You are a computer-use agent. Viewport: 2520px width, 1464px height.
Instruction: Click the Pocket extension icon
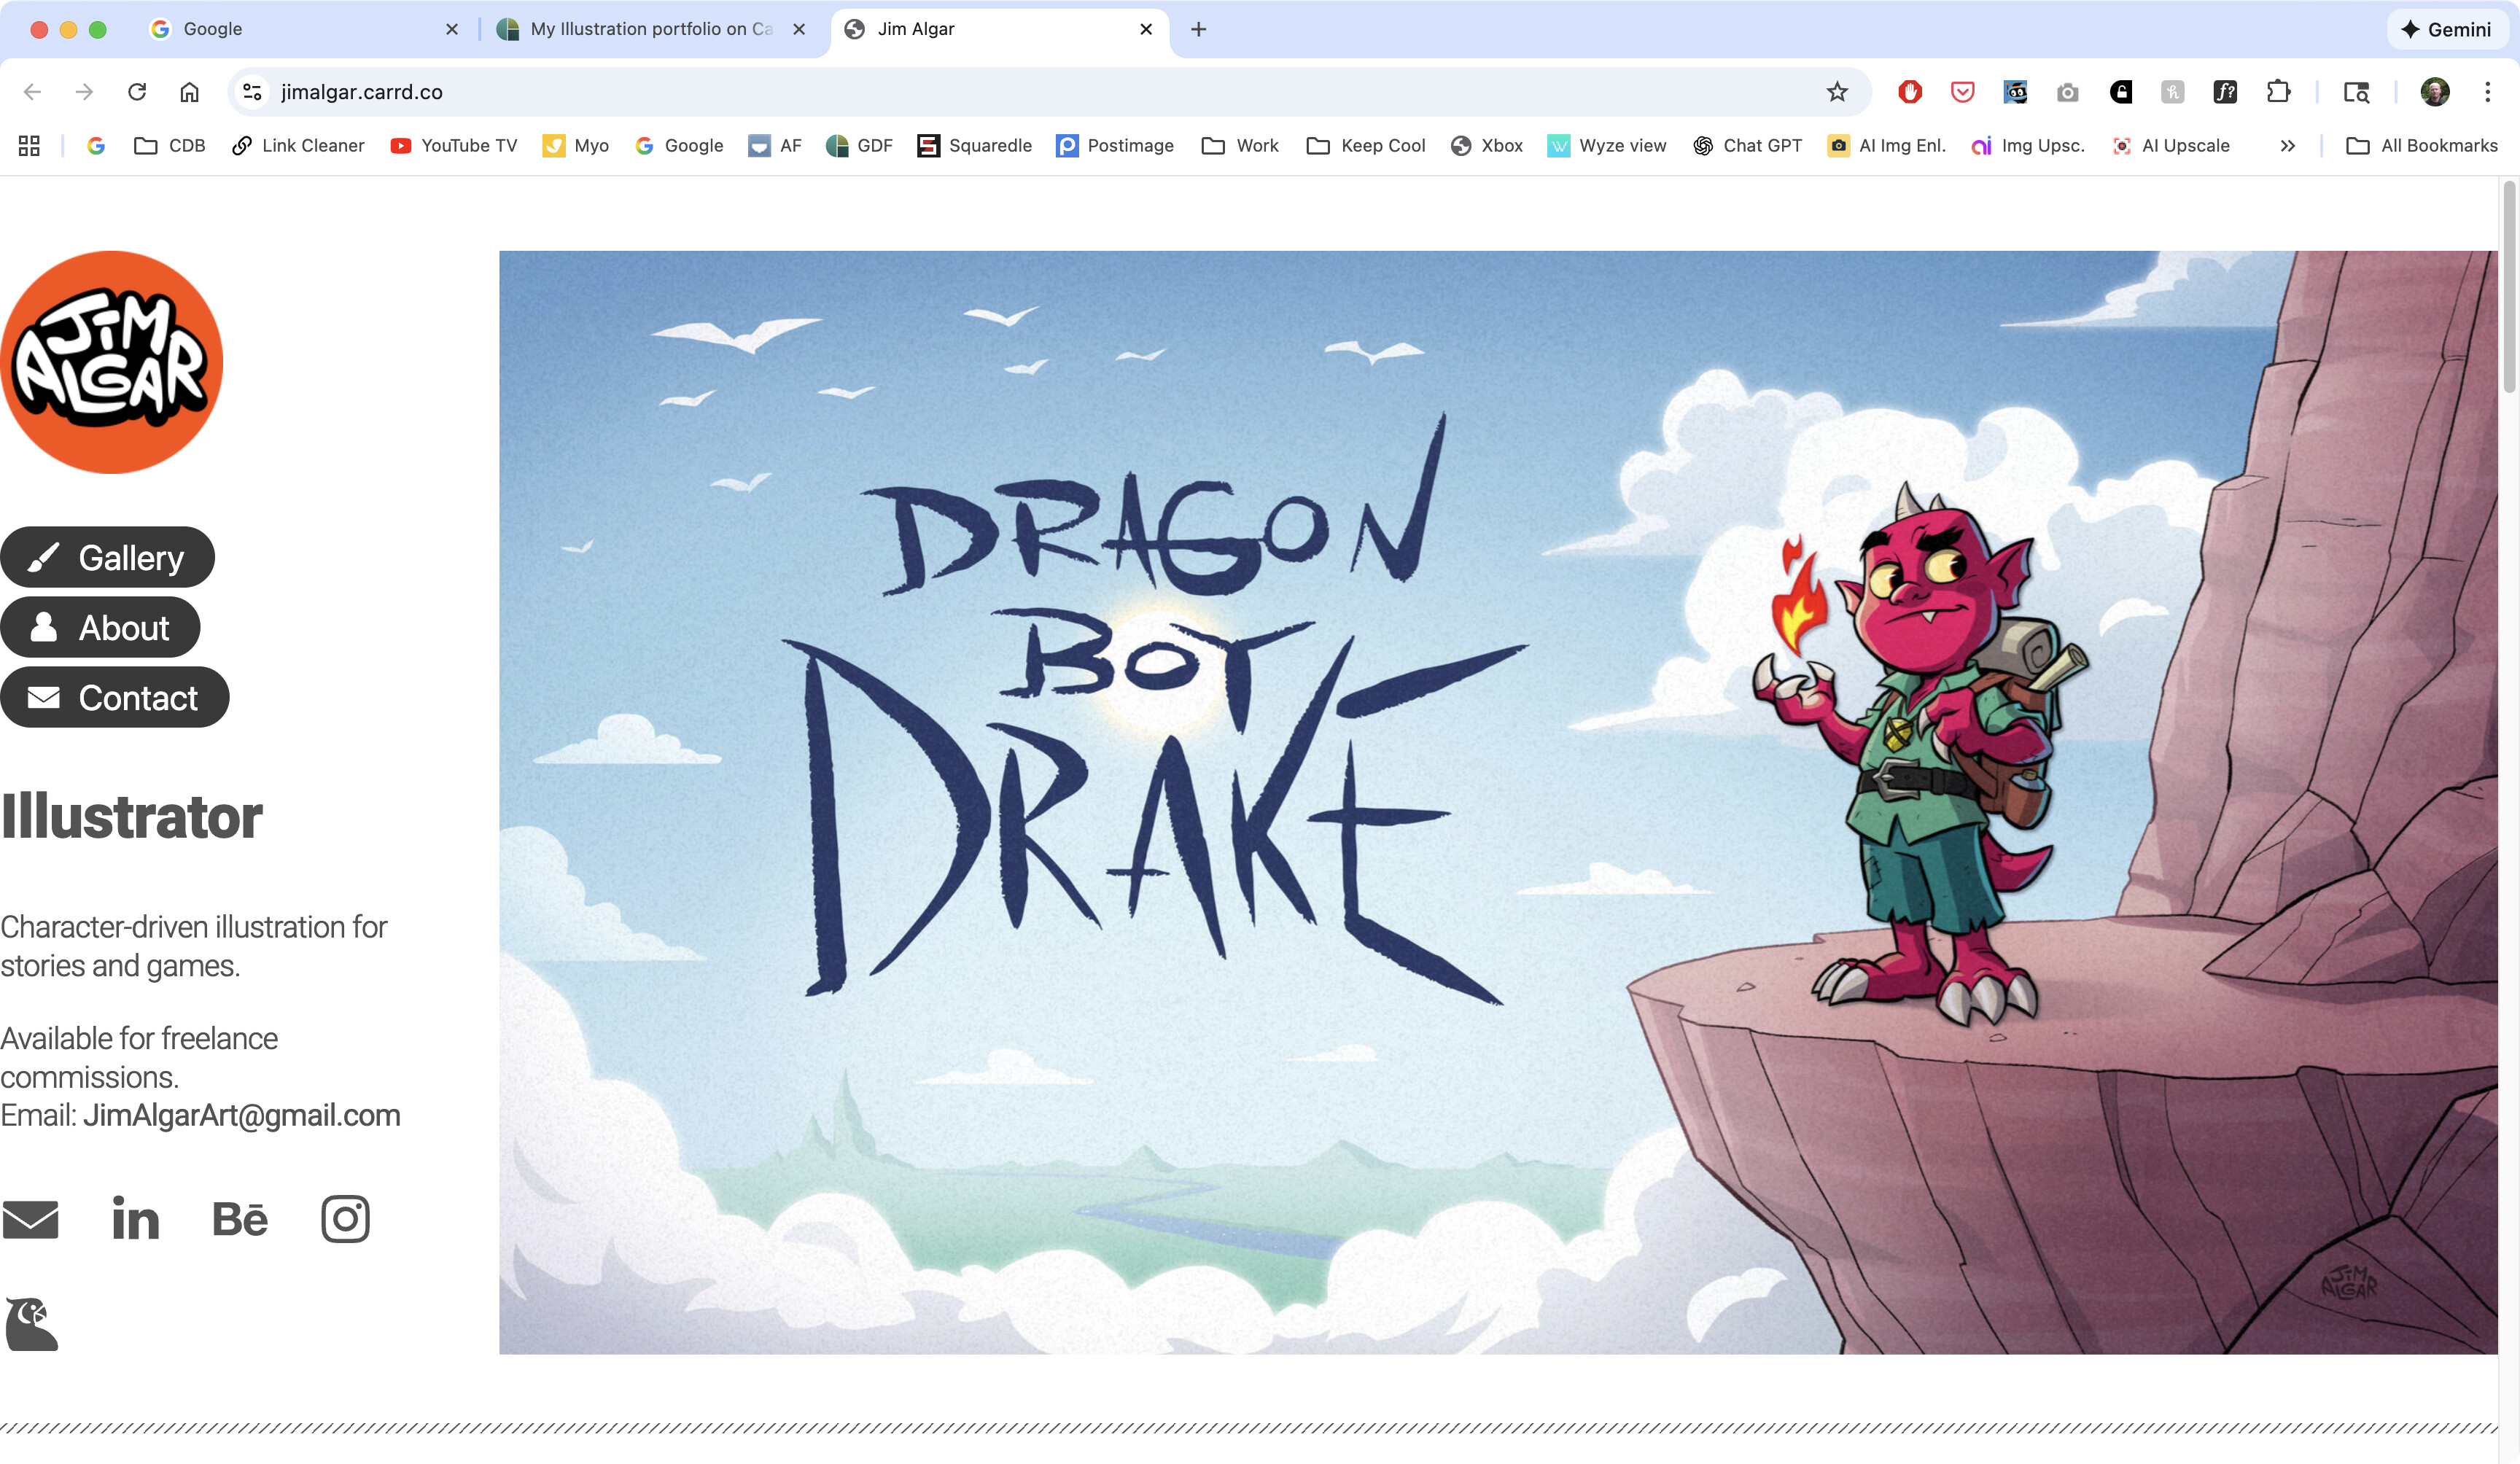[x=1962, y=92]
